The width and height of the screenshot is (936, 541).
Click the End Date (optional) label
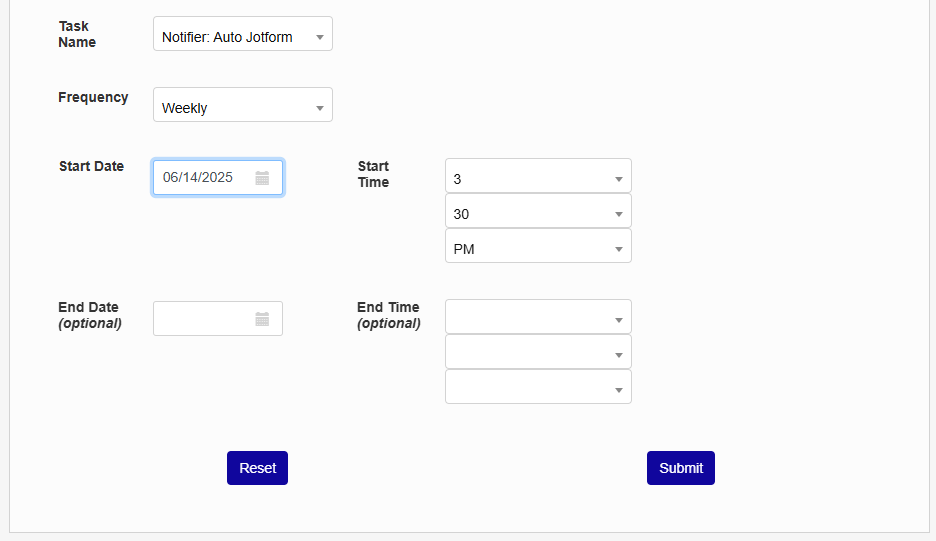90,315
